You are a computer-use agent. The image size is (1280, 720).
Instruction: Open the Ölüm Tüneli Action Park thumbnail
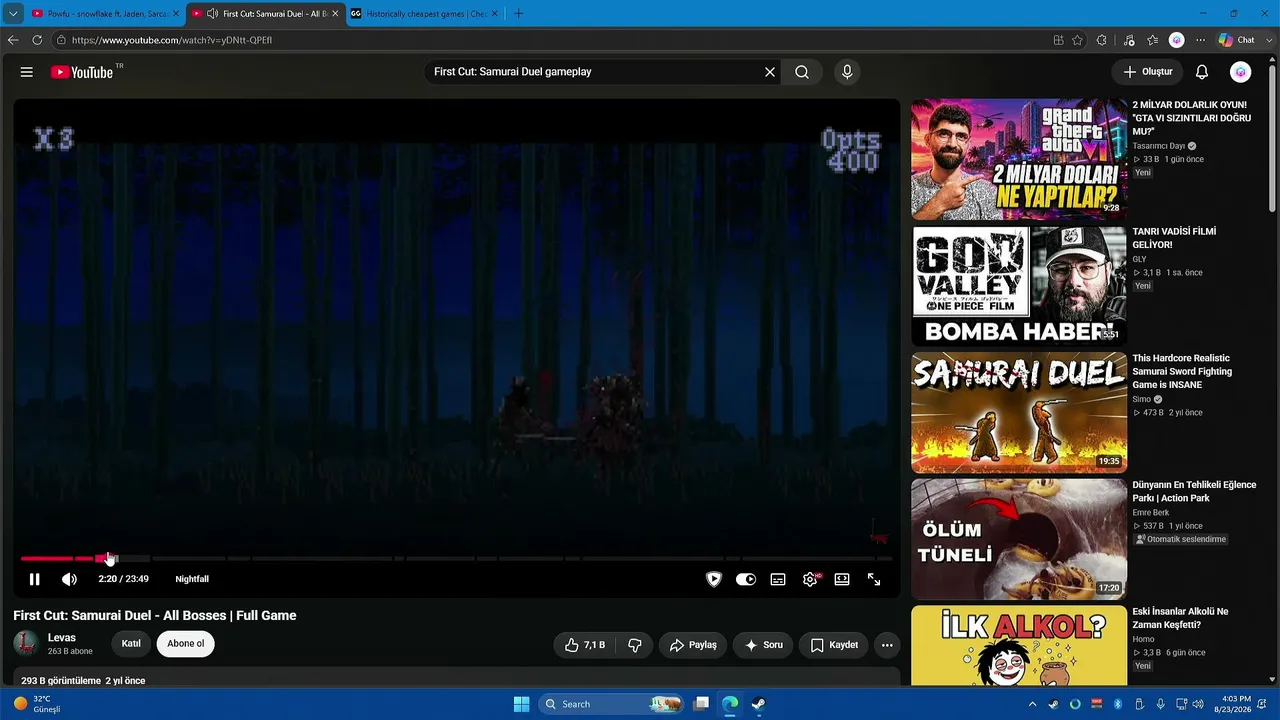(x=1018, y=539)
